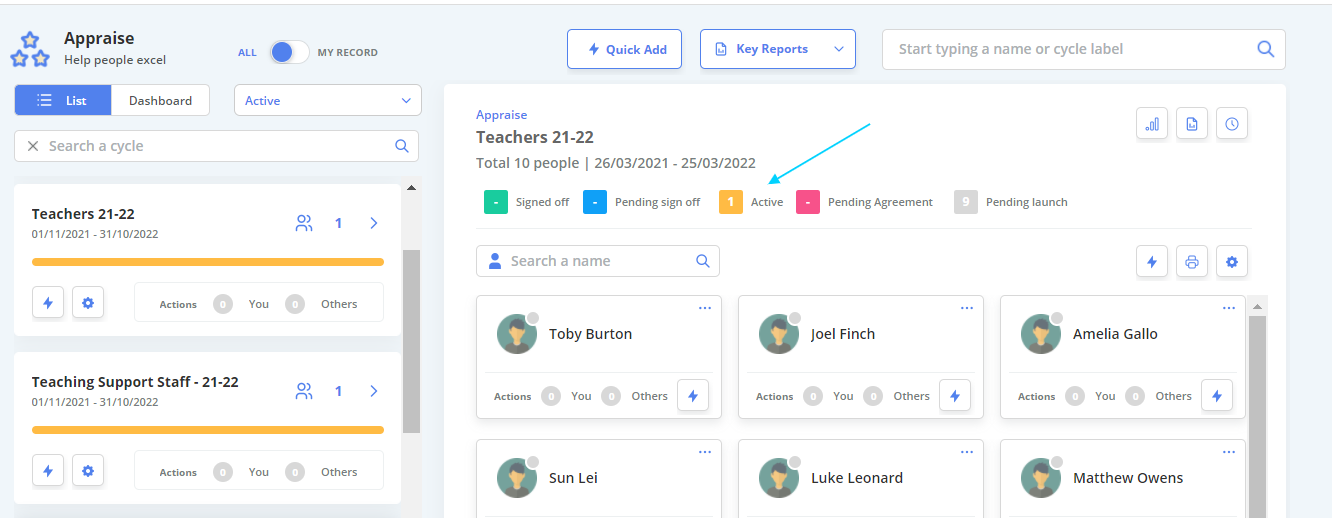Open the clock history icon

point(1232,124)
